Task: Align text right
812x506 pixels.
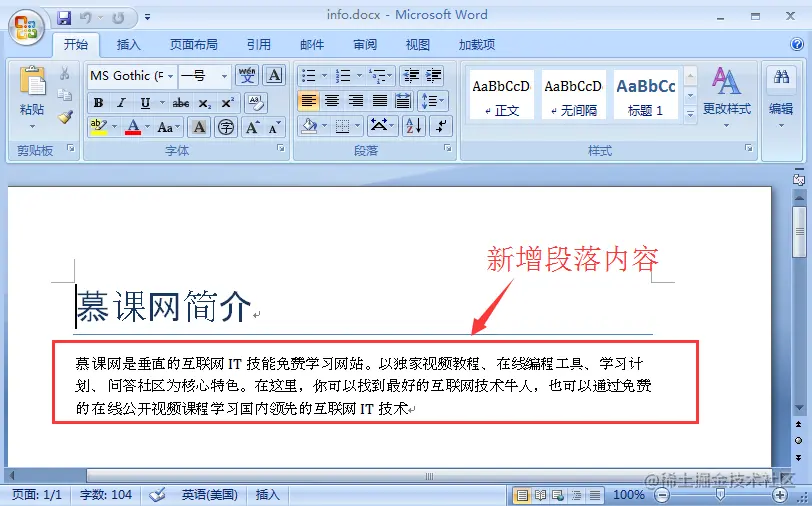Action: coord(356,100)
